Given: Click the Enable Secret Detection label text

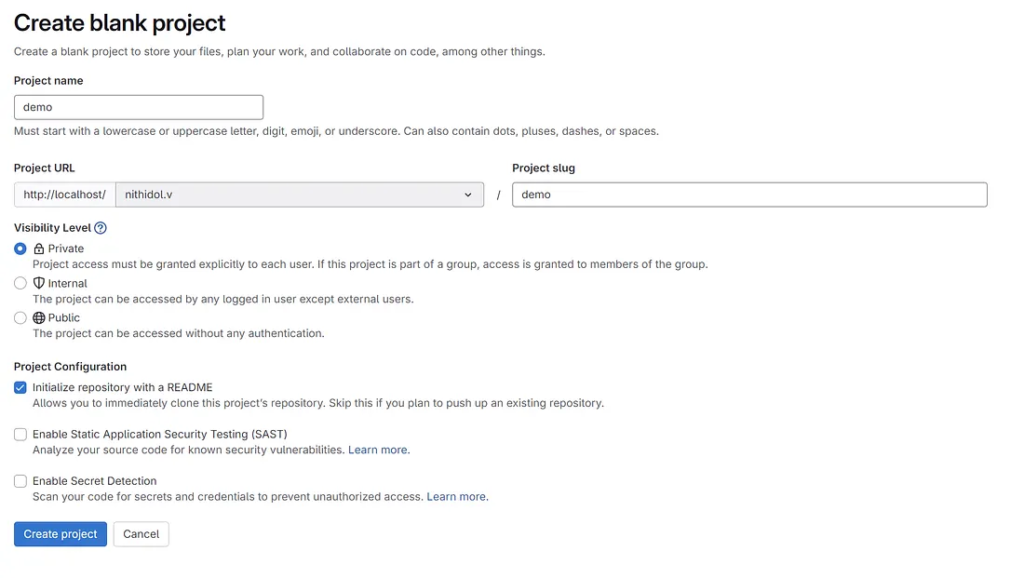Looking at the screenshot, I should pyautogui.click(x=94, y=481).
